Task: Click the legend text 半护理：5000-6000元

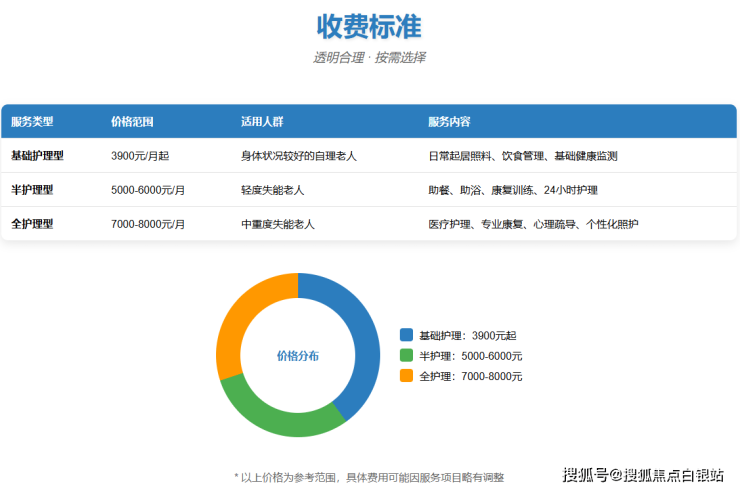Action: (x=470, y=356)
